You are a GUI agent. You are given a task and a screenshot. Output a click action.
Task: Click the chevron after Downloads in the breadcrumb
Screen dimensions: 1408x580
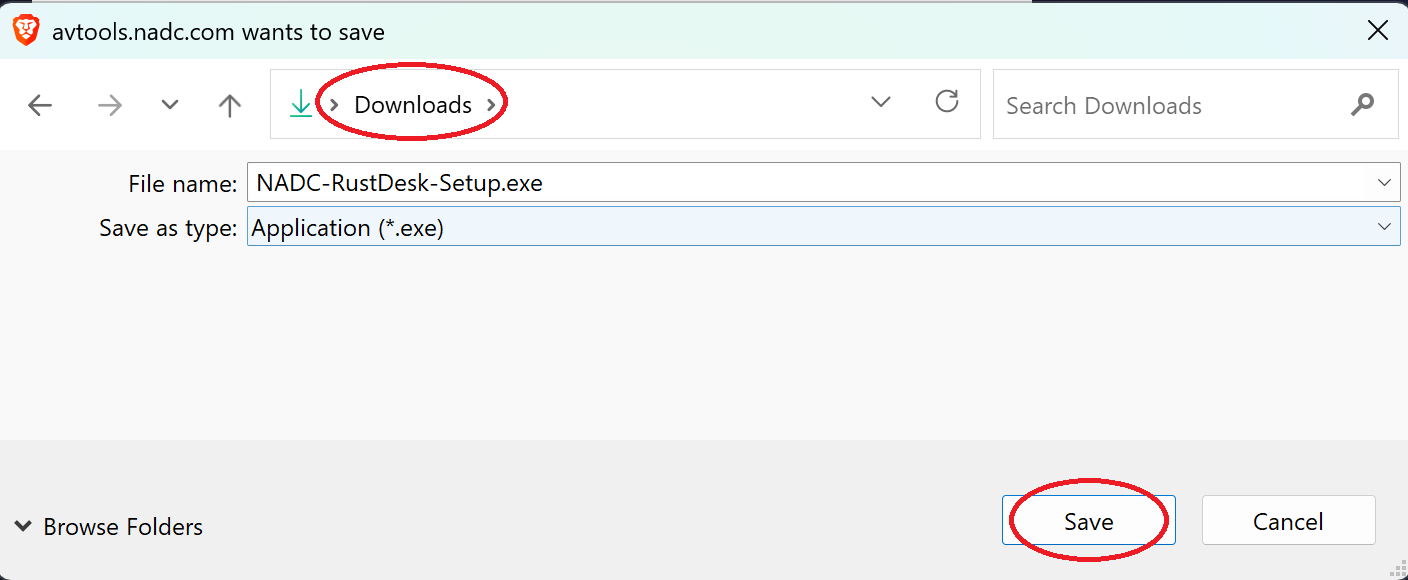(490, 104)
